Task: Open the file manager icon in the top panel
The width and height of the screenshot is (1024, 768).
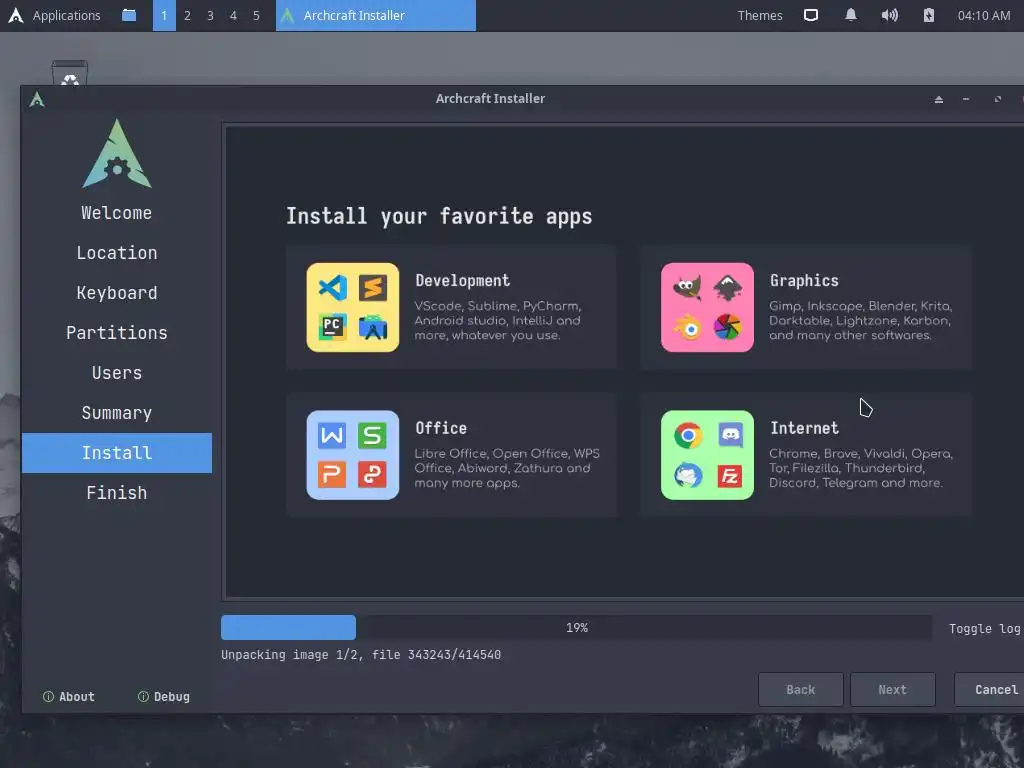Action: [129, 15]
